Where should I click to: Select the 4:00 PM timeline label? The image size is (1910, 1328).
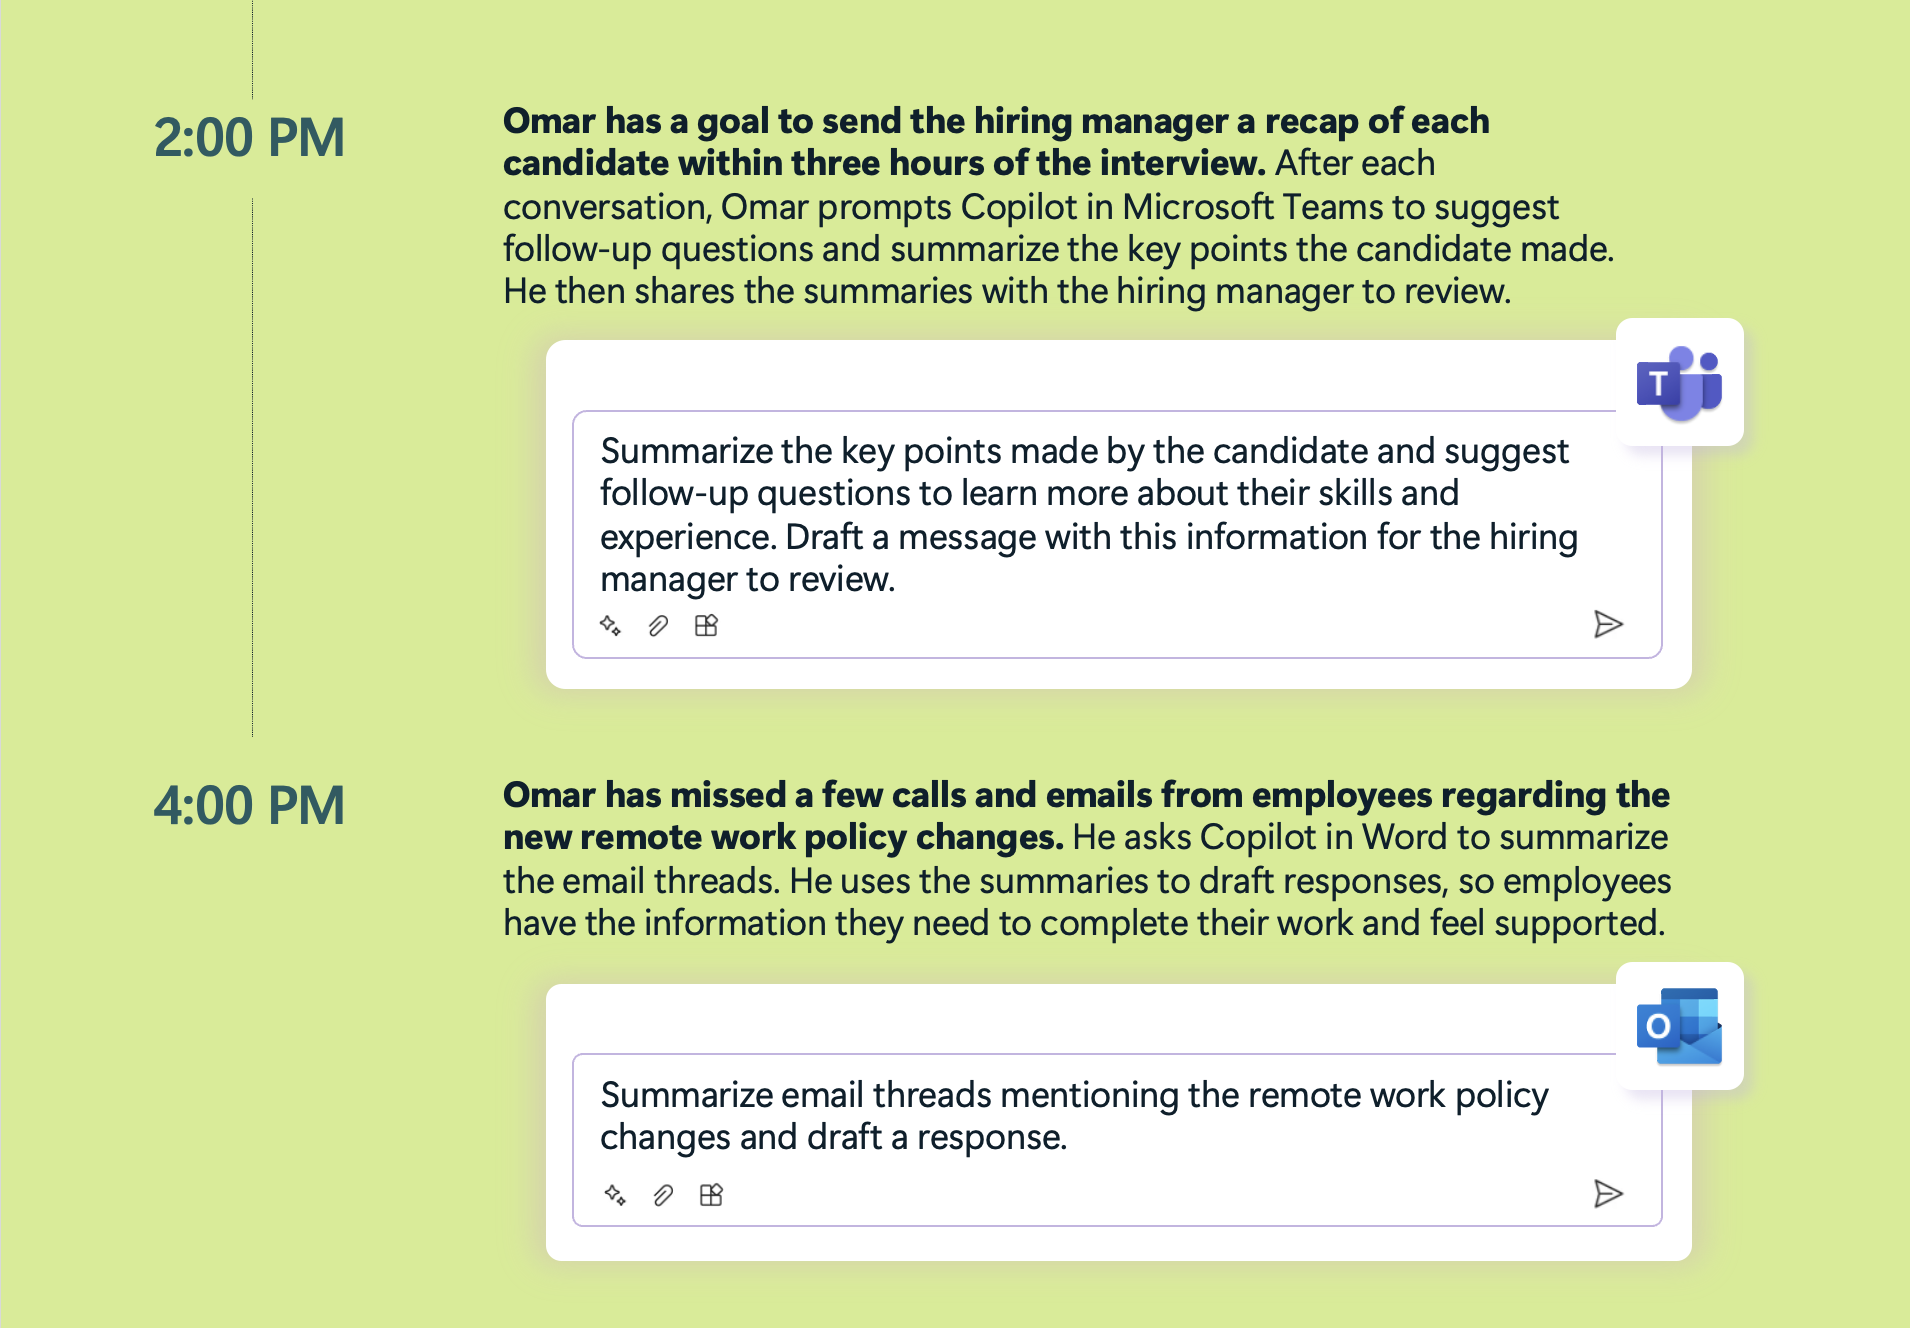[249, 806]
